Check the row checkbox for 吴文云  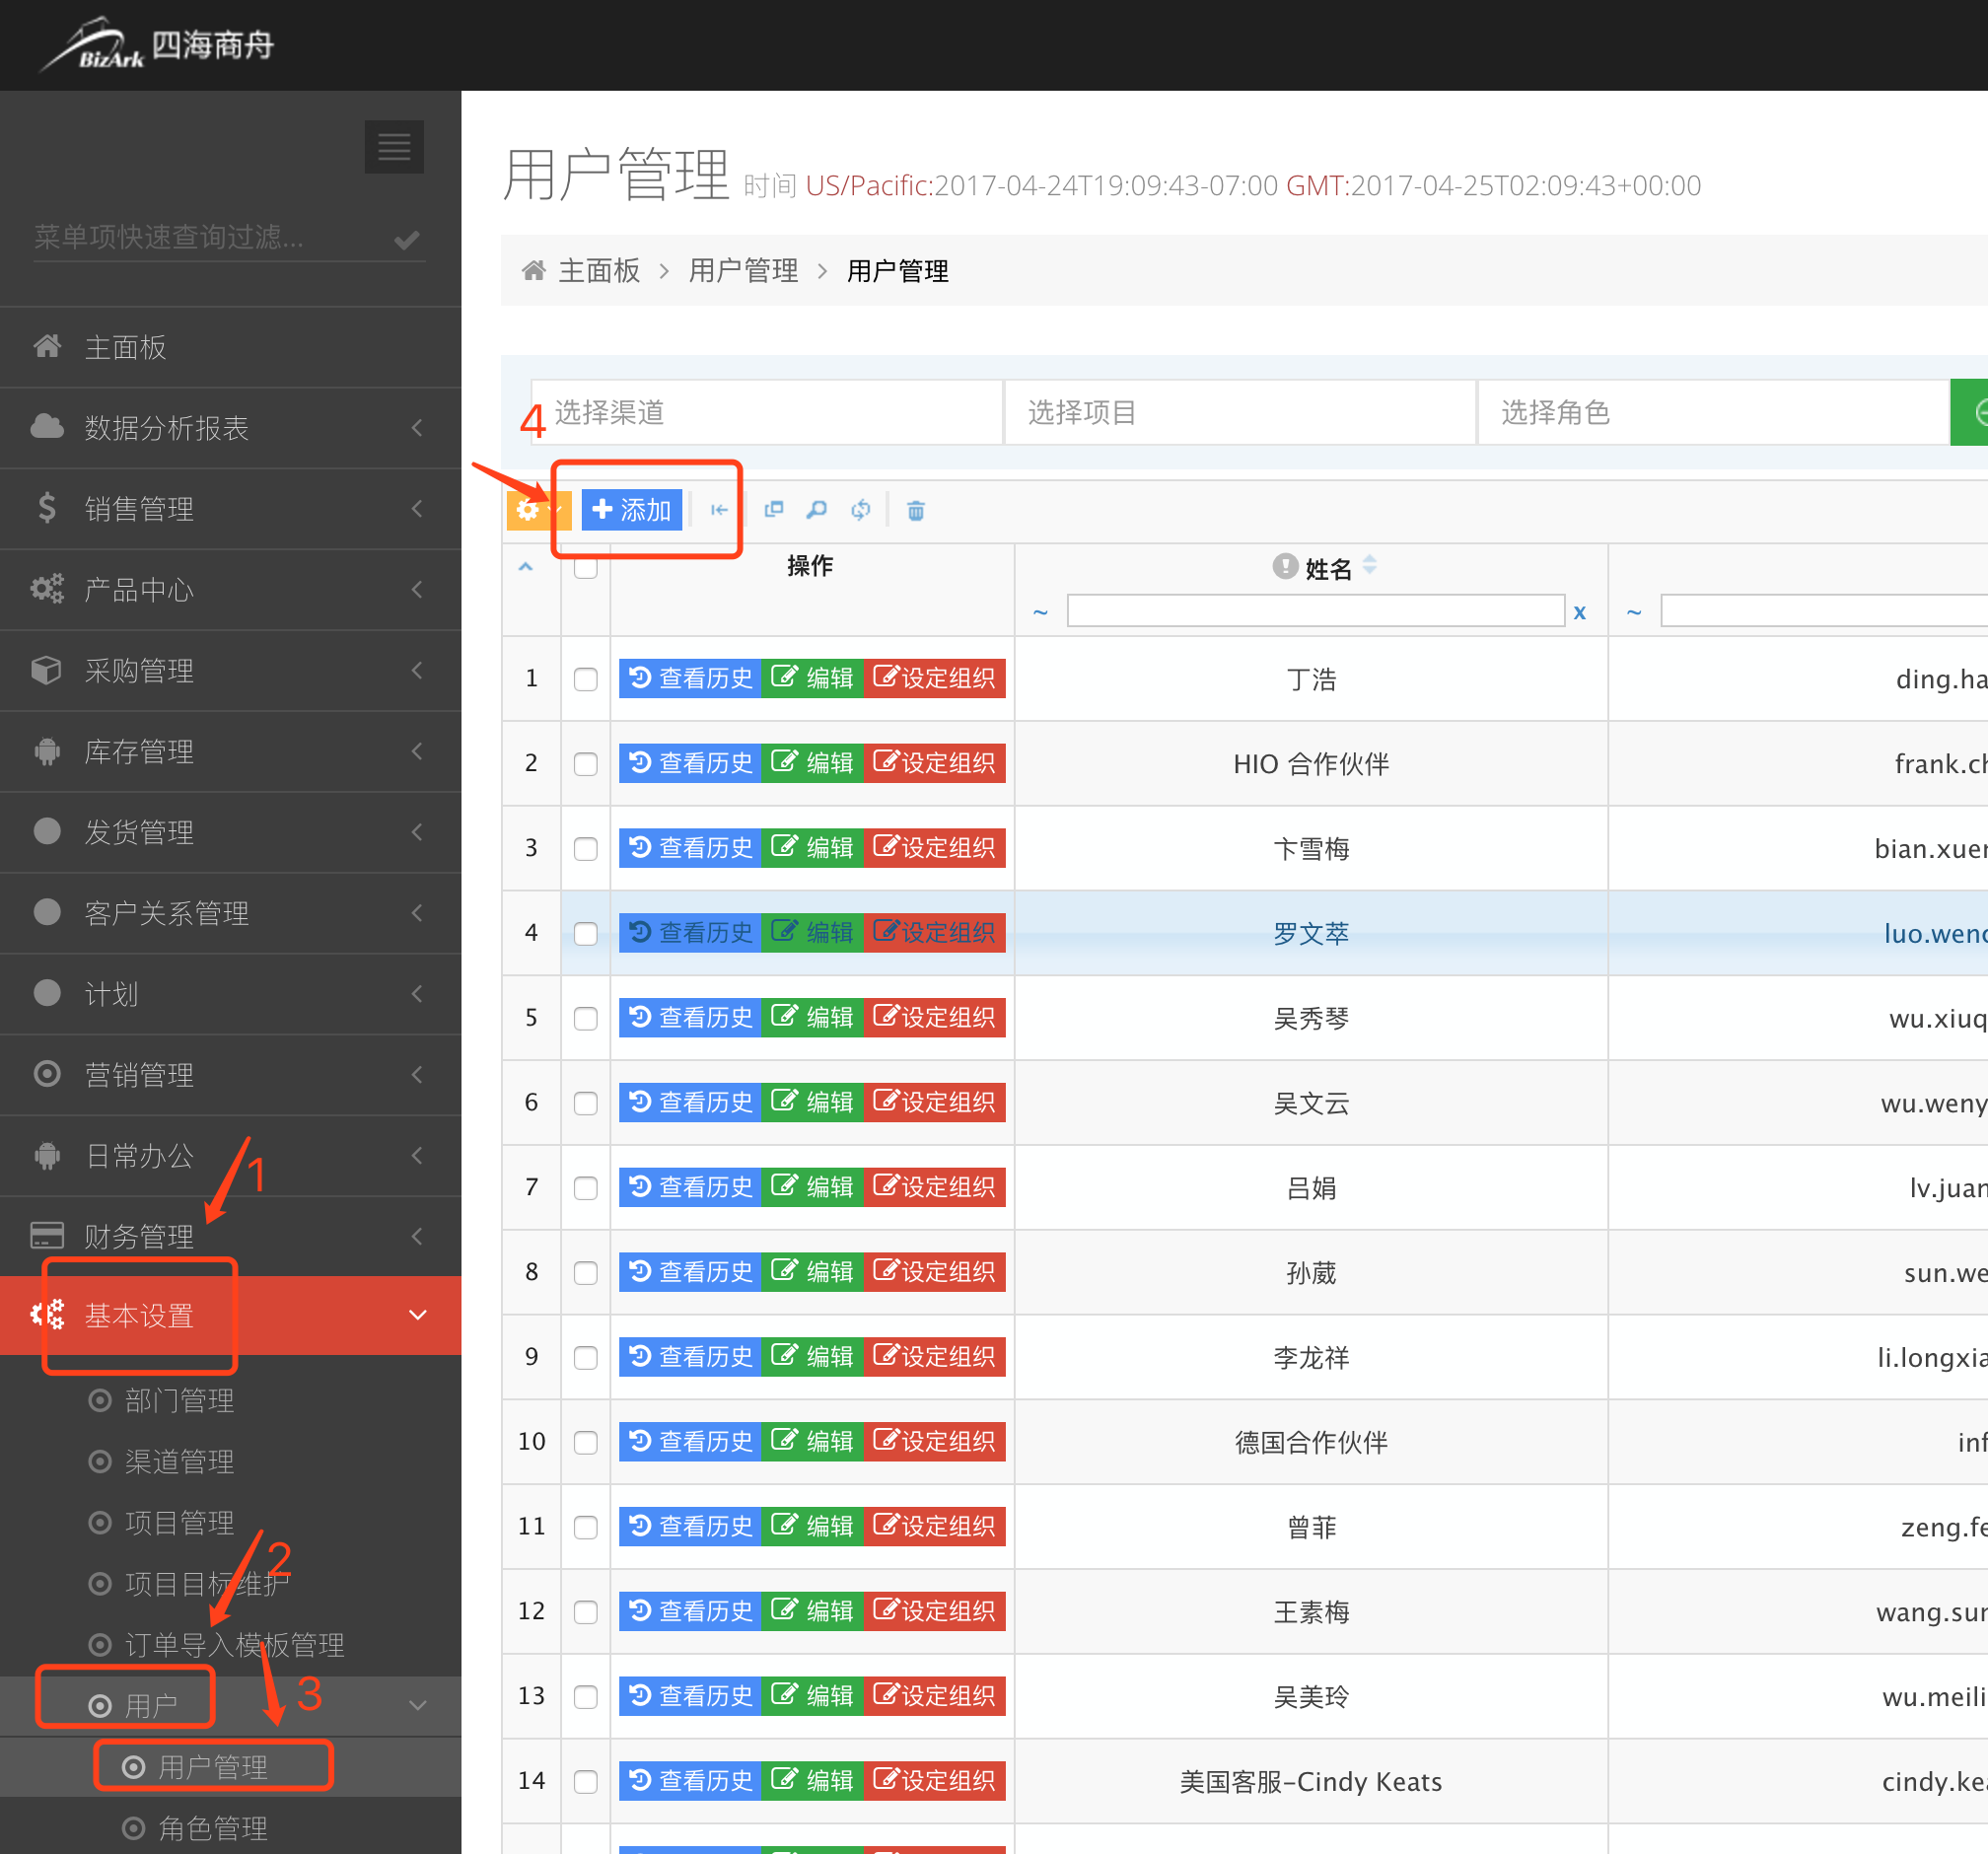pos(586,1103)
